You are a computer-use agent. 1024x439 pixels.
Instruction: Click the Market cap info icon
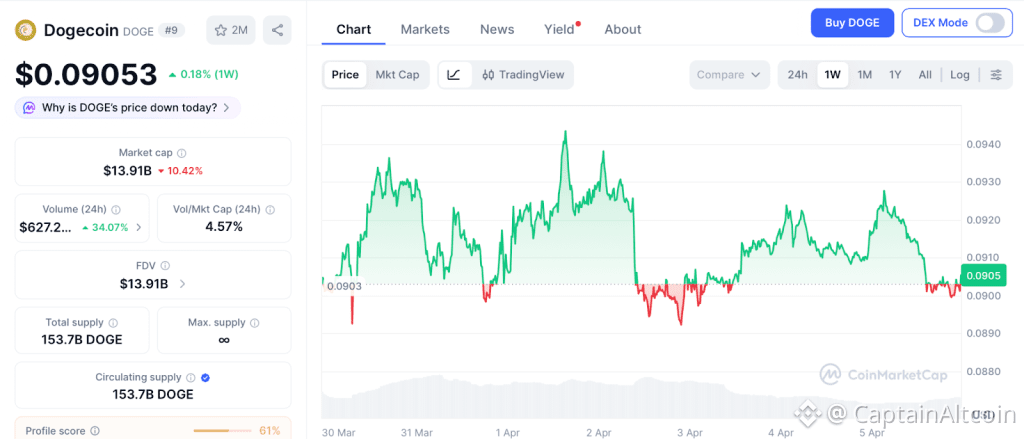click(x=181, y=153)
